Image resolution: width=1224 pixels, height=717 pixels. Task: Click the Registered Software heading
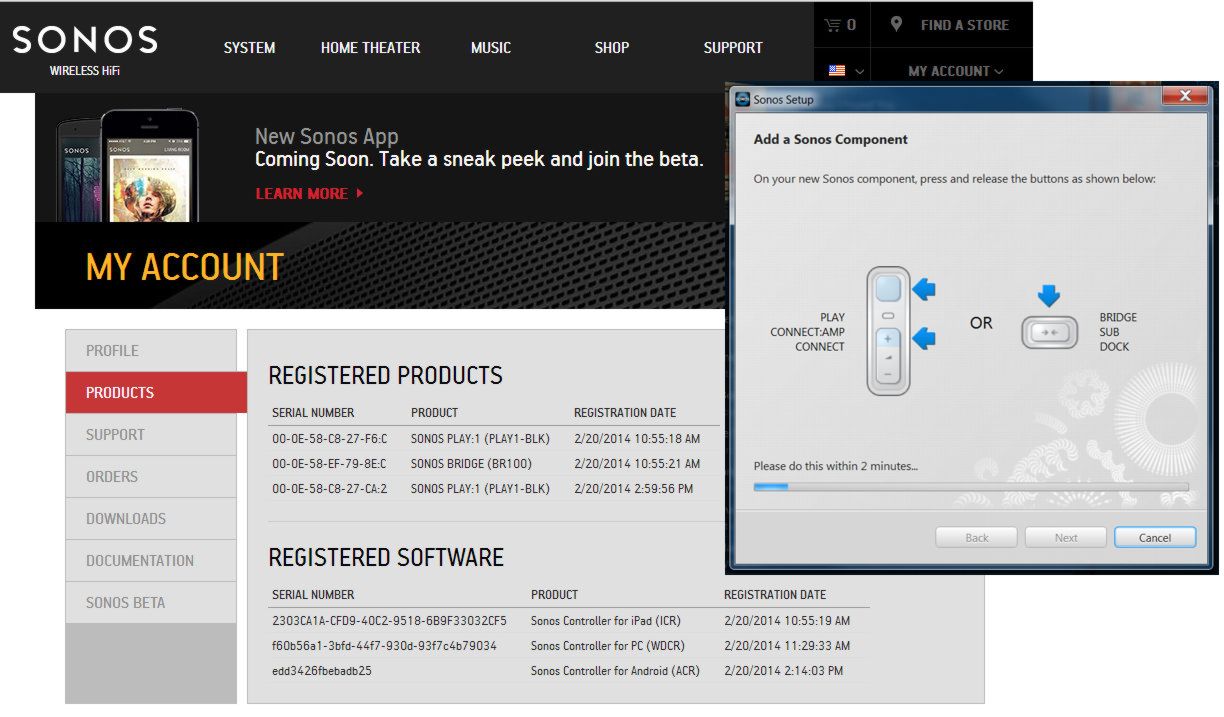386,558
